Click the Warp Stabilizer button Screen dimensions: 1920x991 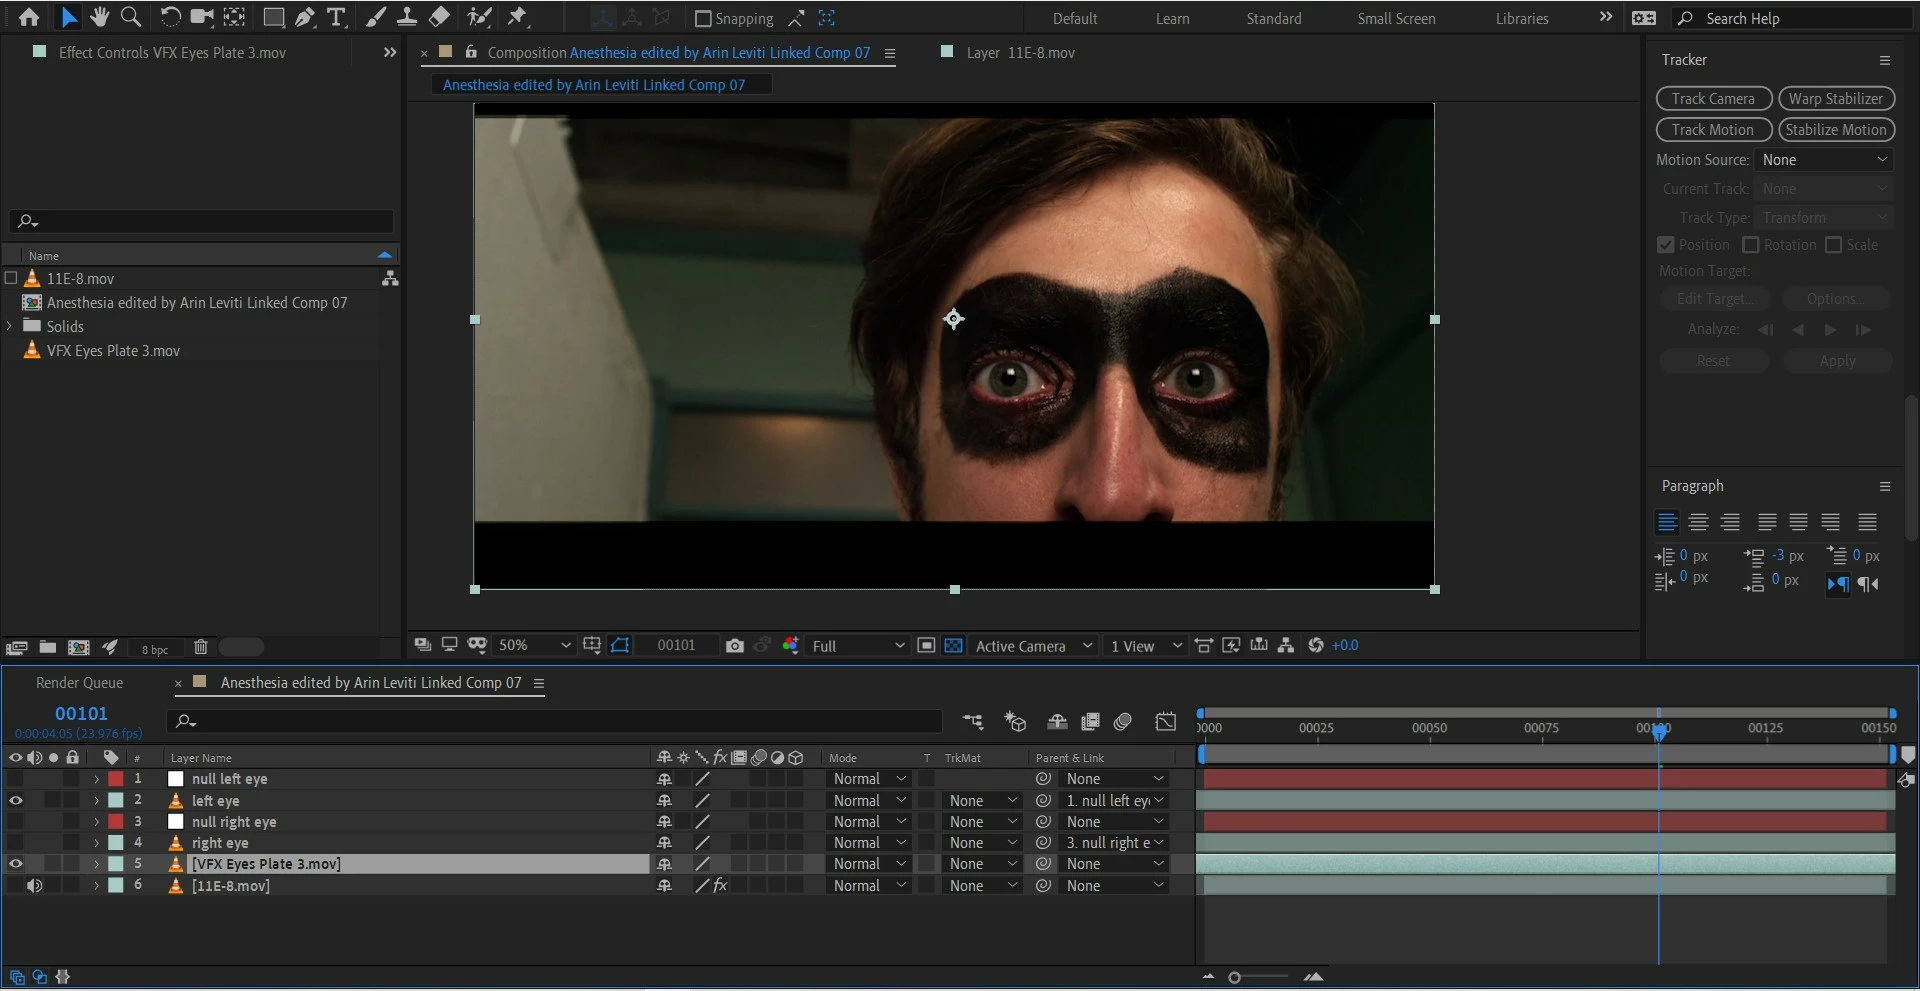[x=1835, y=99]
